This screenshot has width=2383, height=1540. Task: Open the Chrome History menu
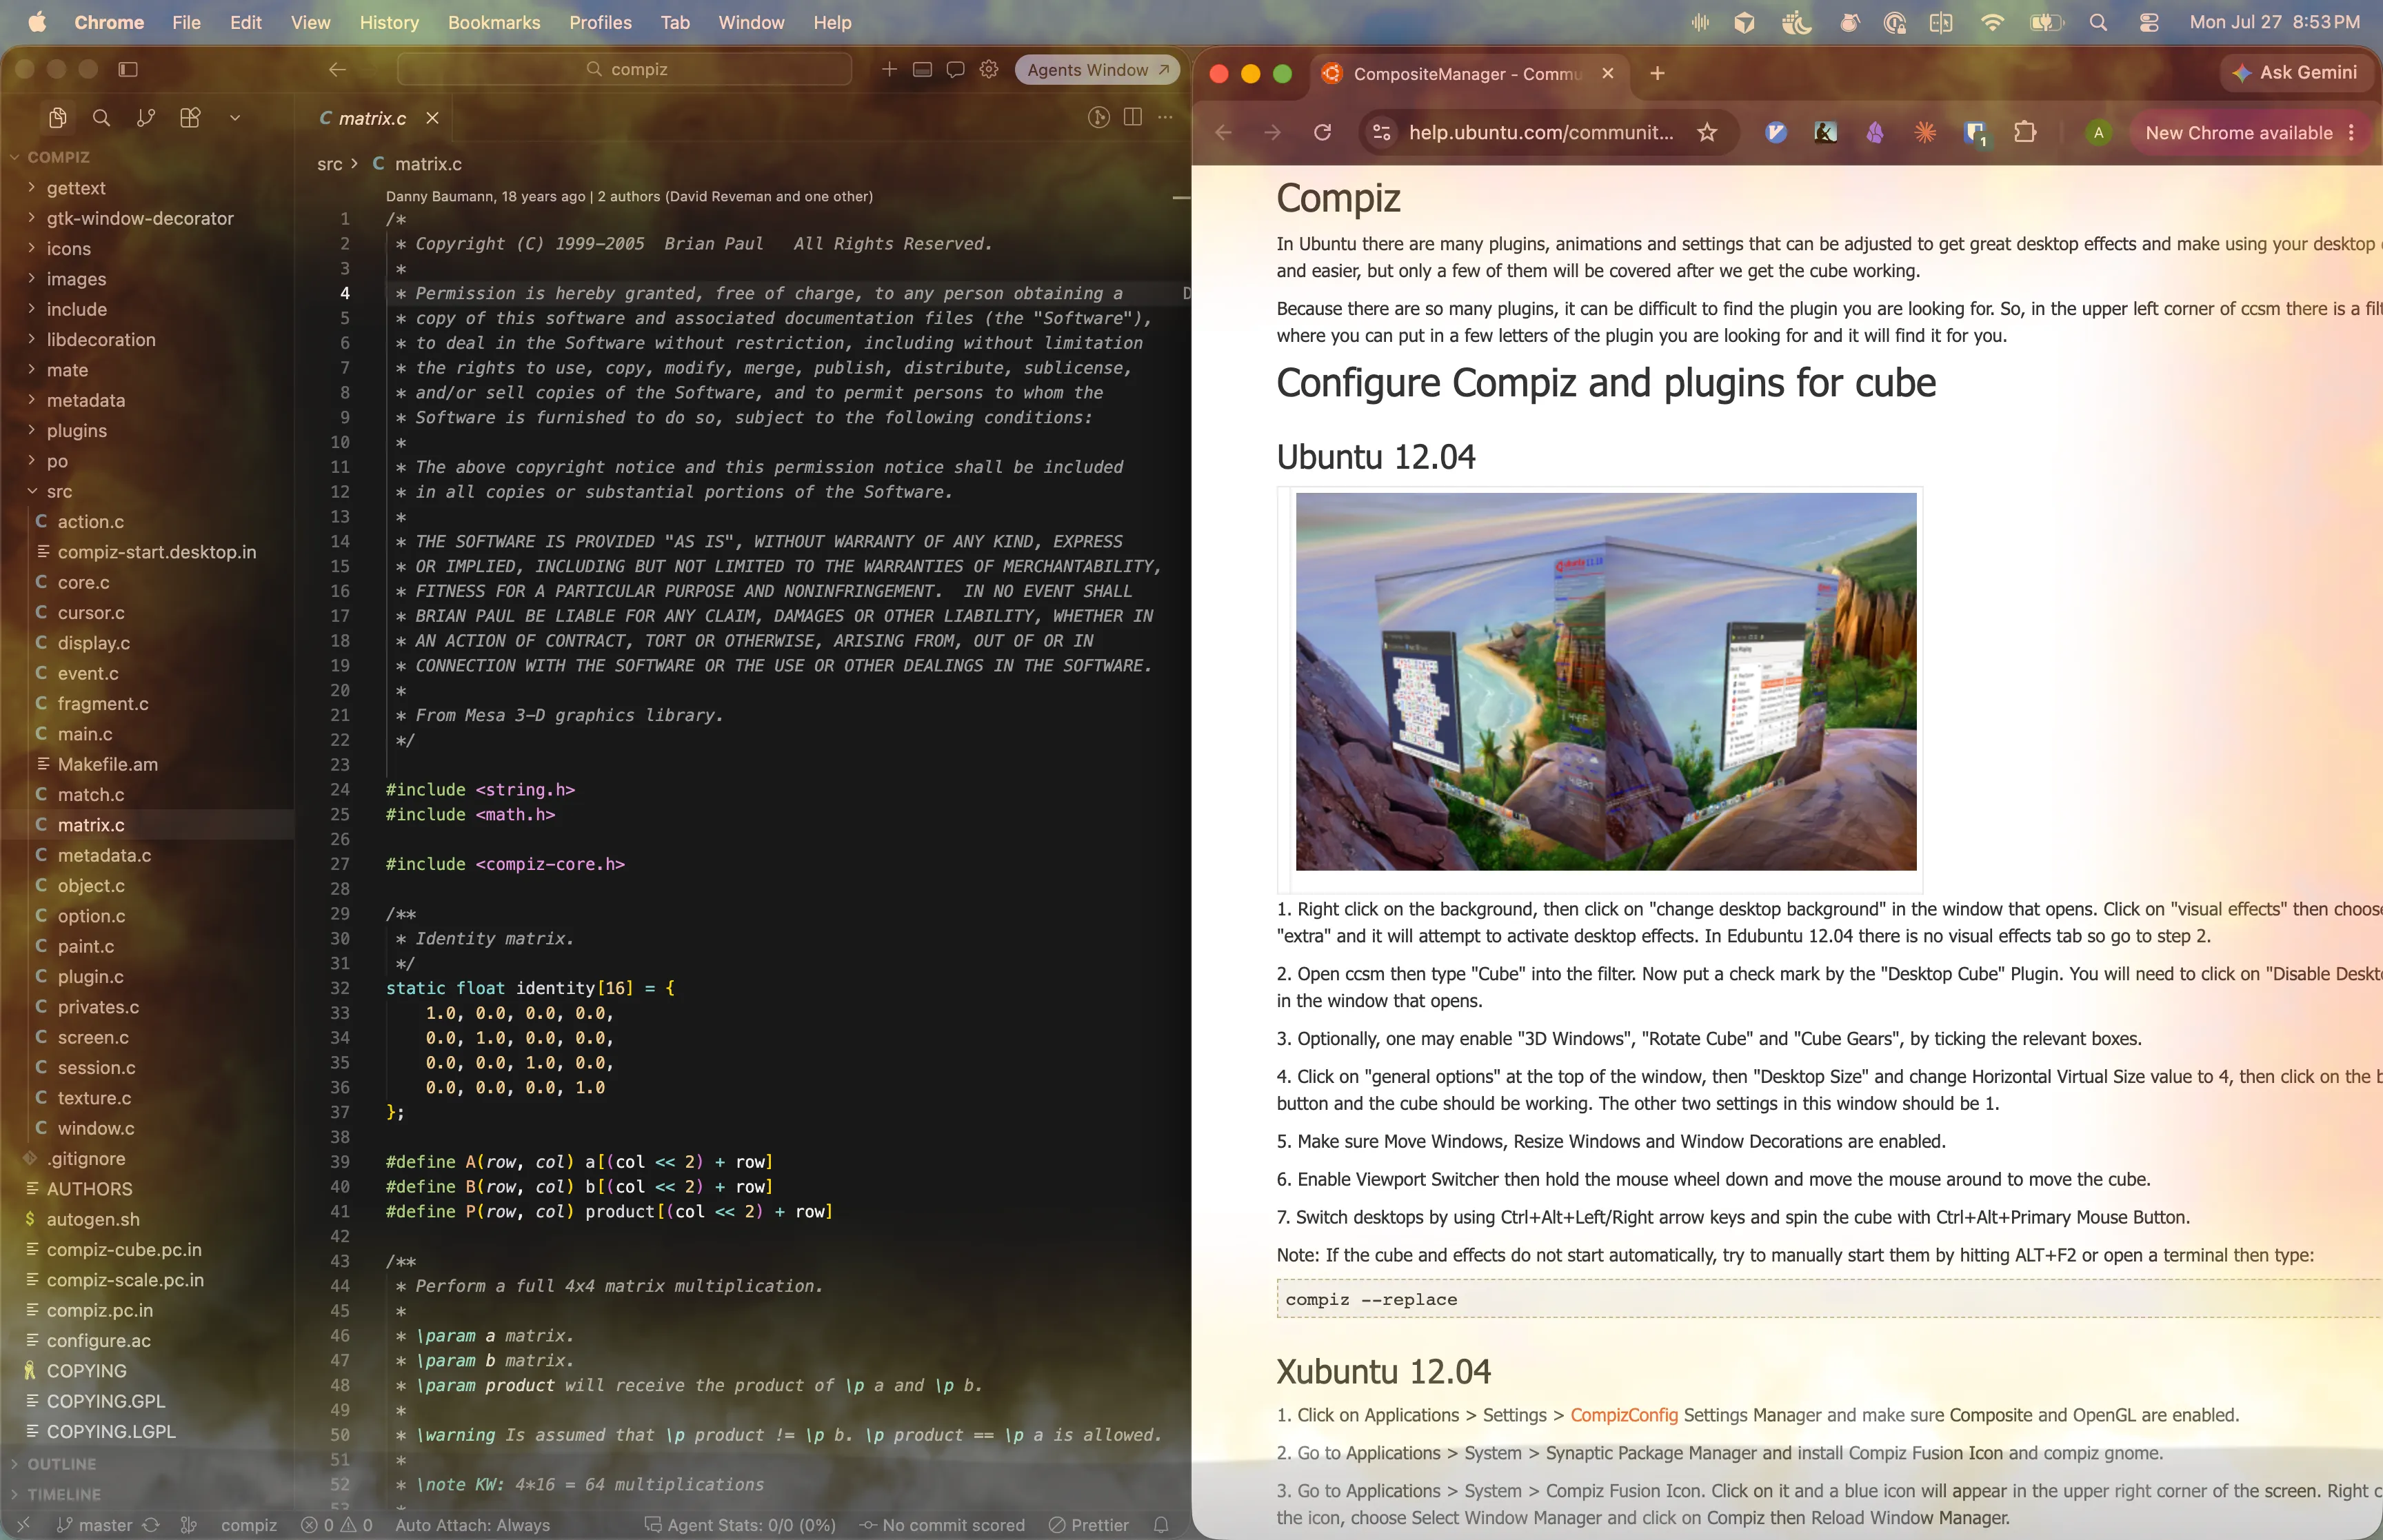click(389, 22)
